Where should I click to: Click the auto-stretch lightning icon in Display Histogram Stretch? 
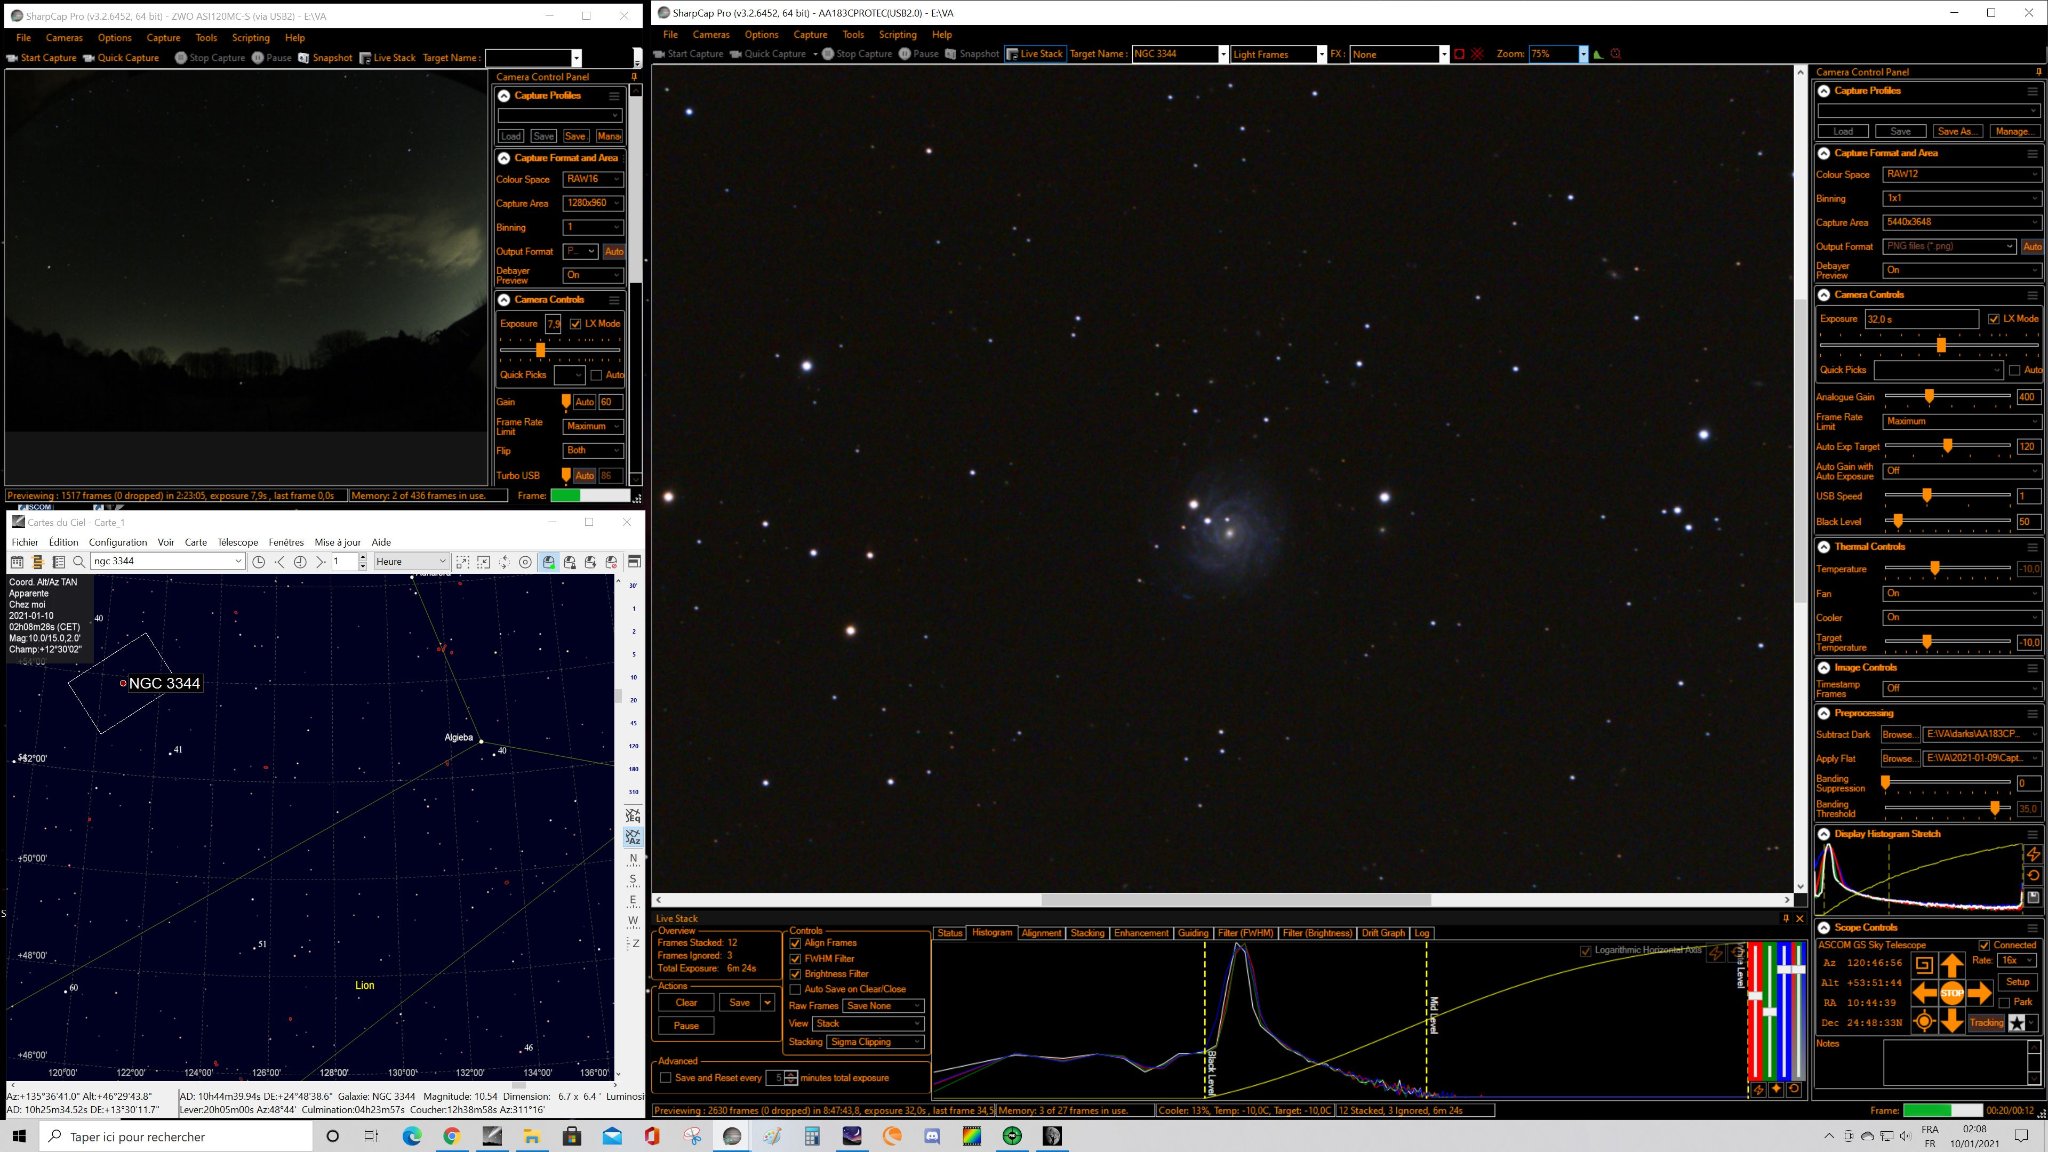click(x=2033, y=854)
